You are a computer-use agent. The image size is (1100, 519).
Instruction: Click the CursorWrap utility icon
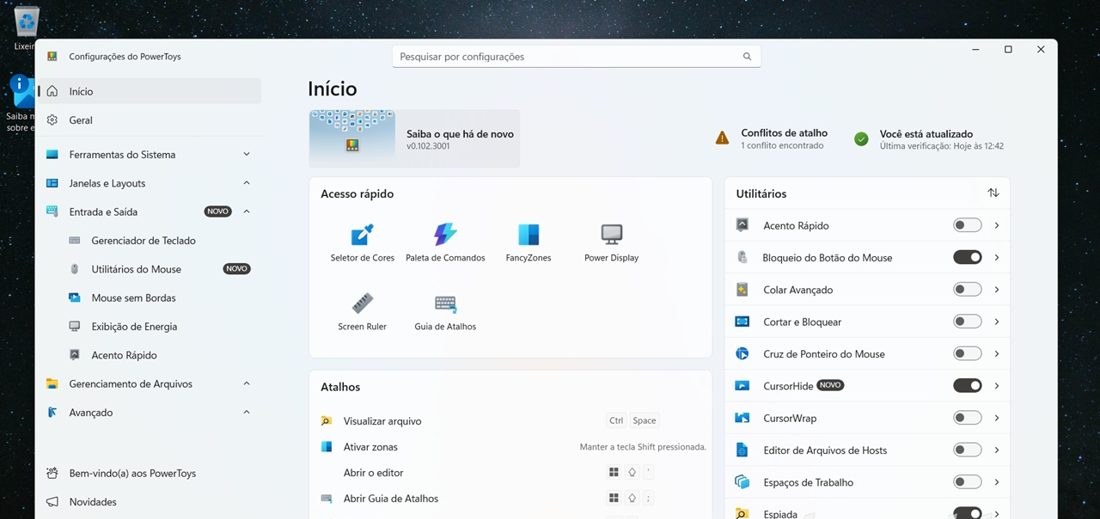click(742, 418)
